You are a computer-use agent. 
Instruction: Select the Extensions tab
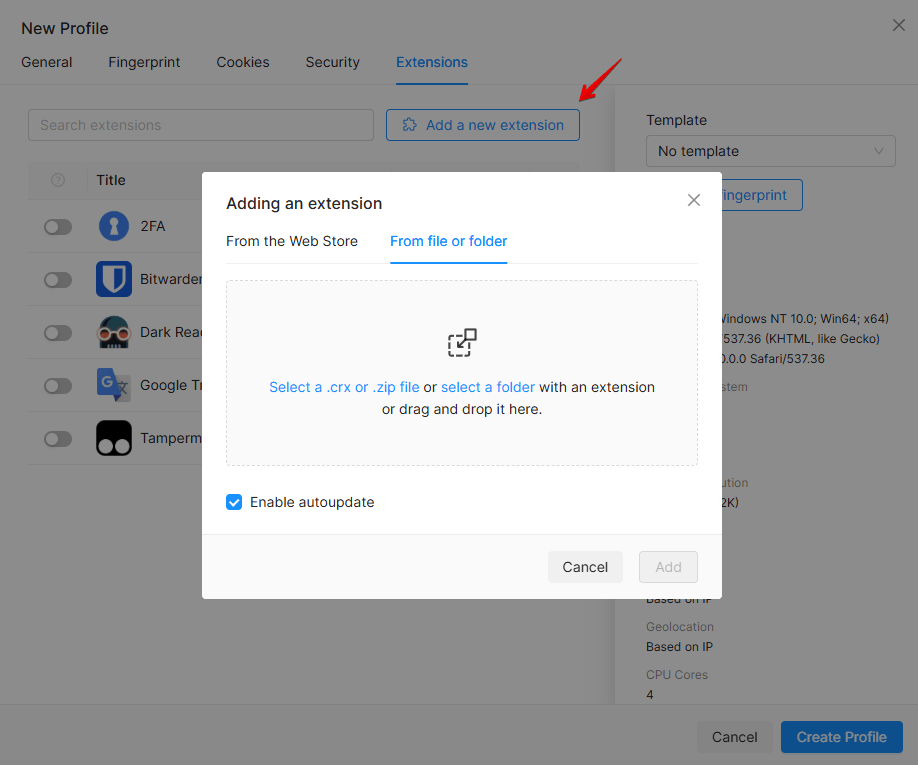click(x=432, y=62)
